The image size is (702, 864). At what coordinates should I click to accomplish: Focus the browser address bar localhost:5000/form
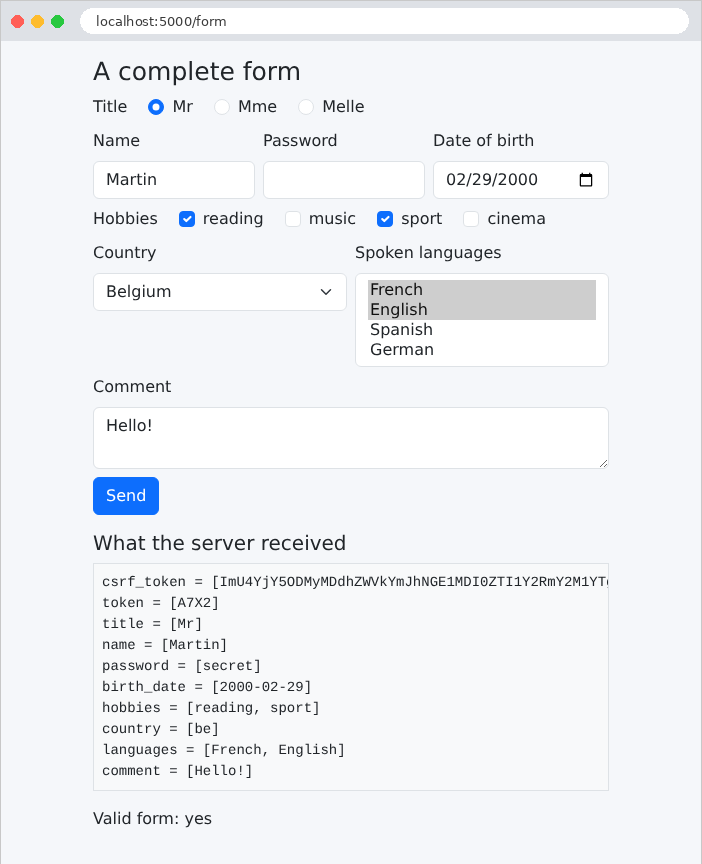click(384, 21)
